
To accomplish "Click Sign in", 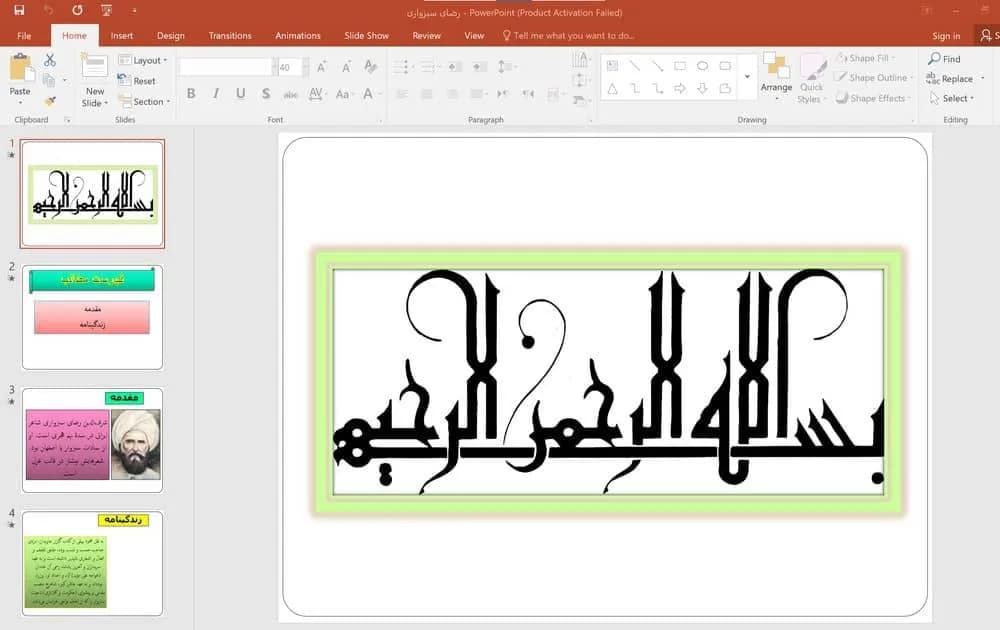I will click(946, 36).
